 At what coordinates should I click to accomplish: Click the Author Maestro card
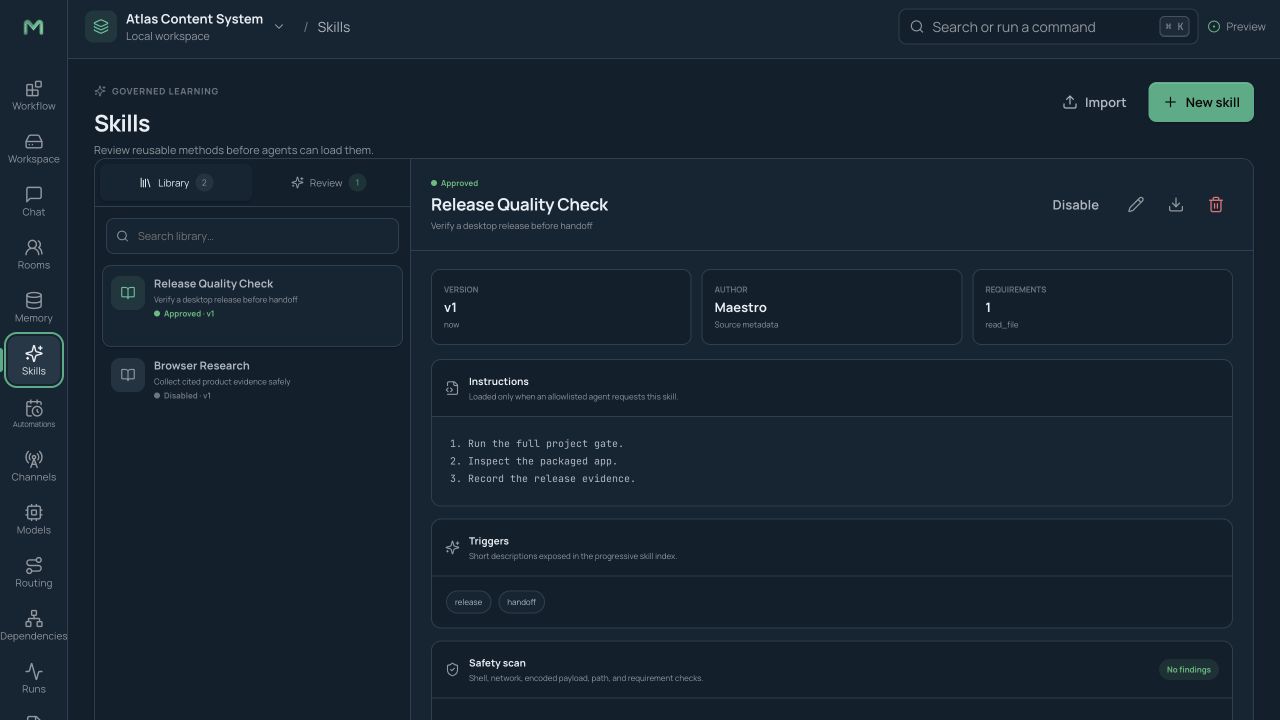point(832,307)
